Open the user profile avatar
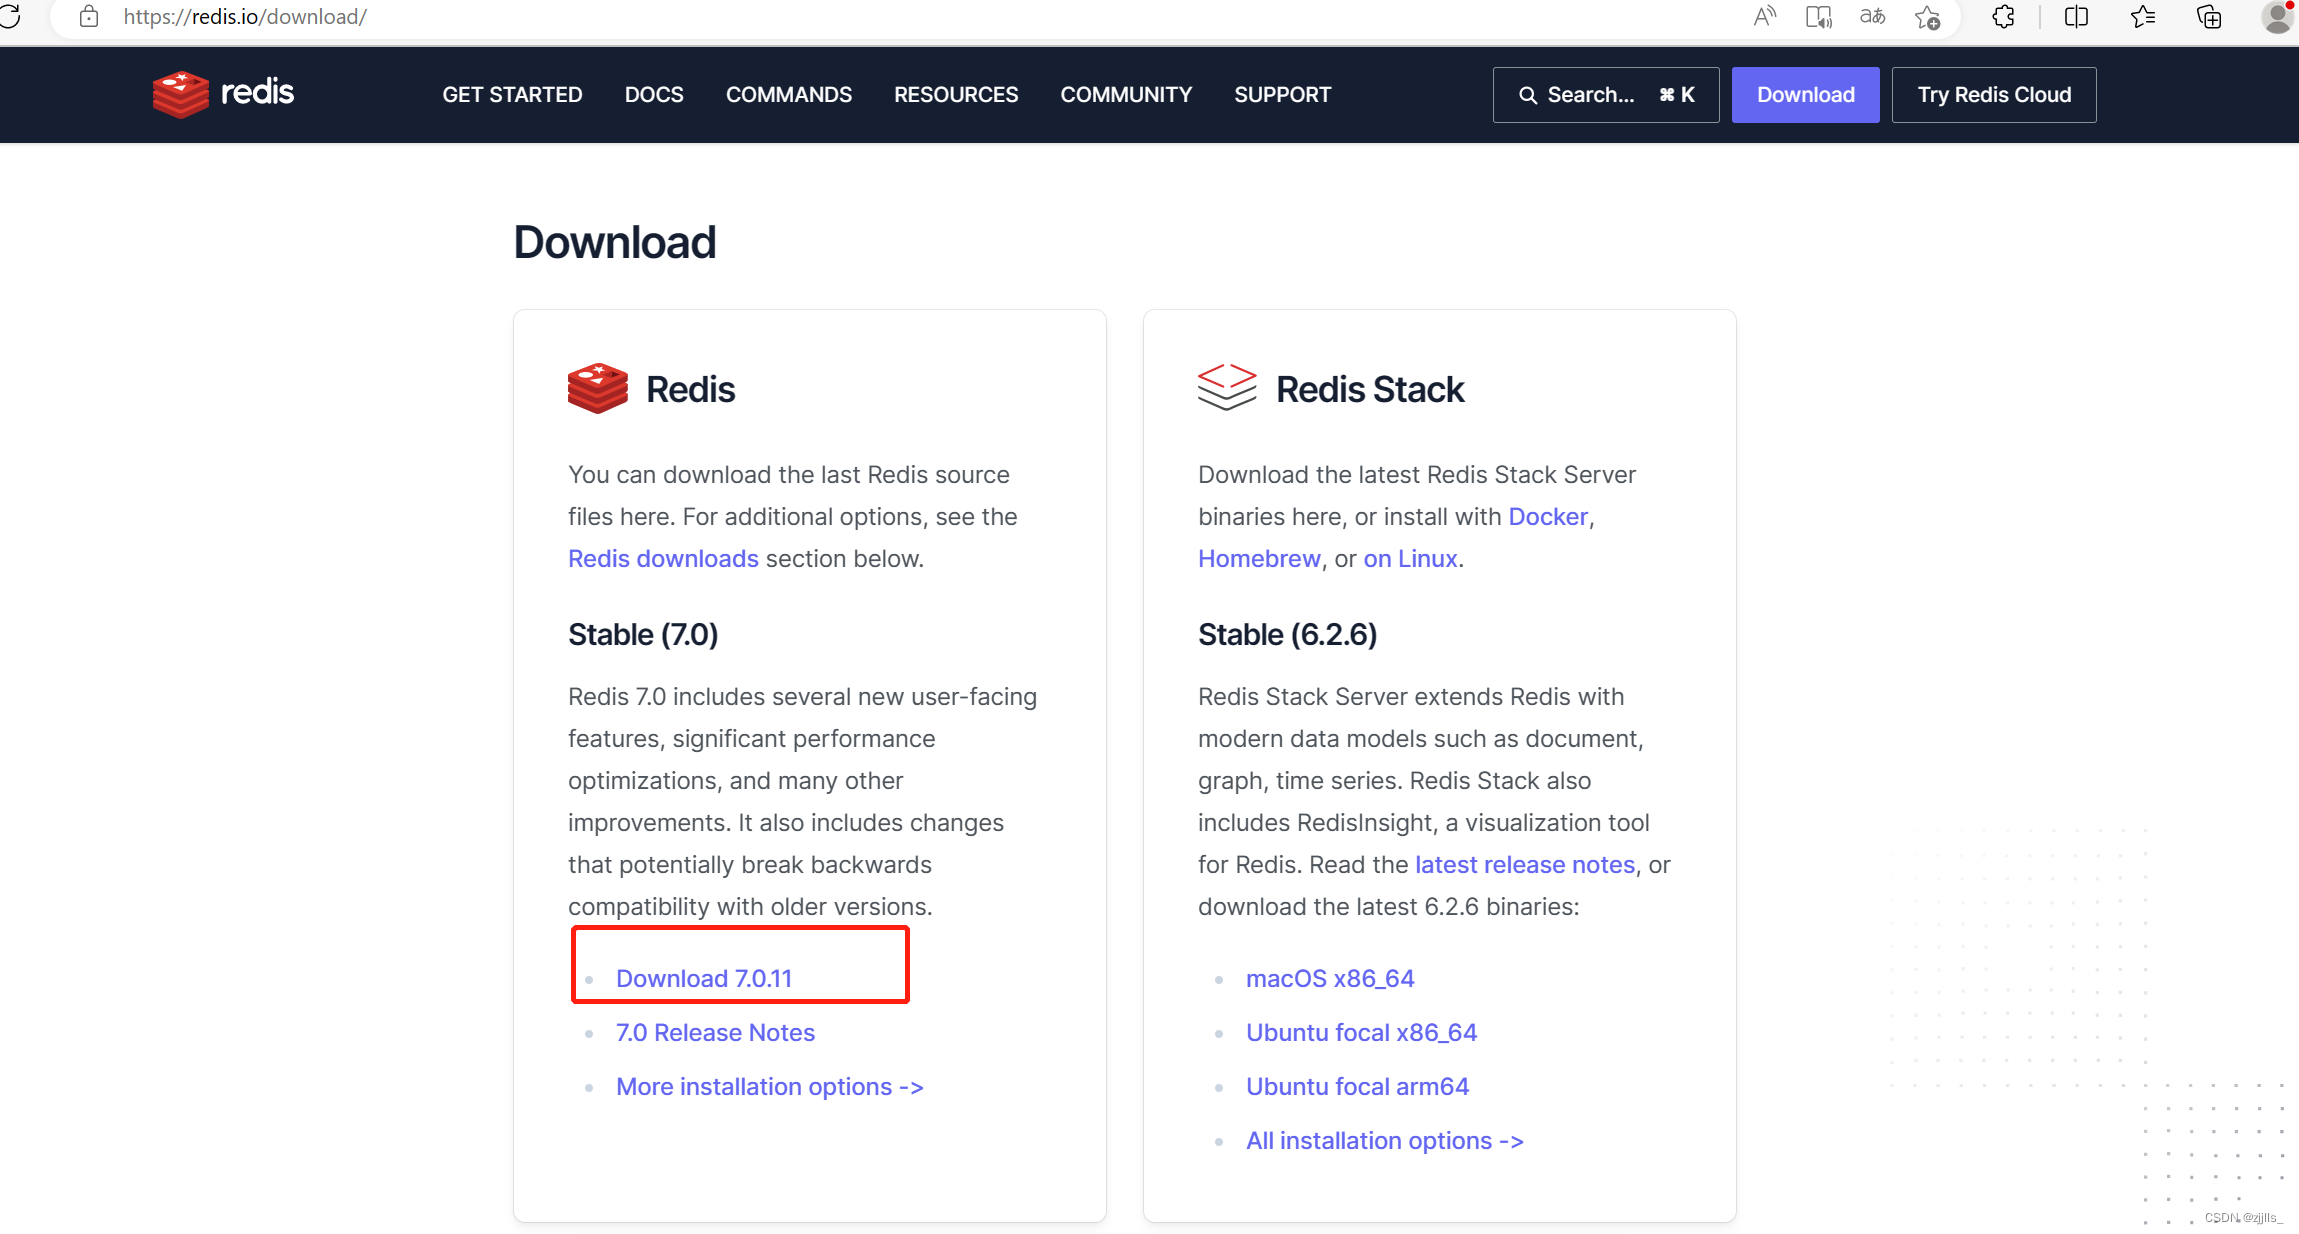Image resolution: width=2299 pixels, height=1234 pixels. [x=2277, y=17]
